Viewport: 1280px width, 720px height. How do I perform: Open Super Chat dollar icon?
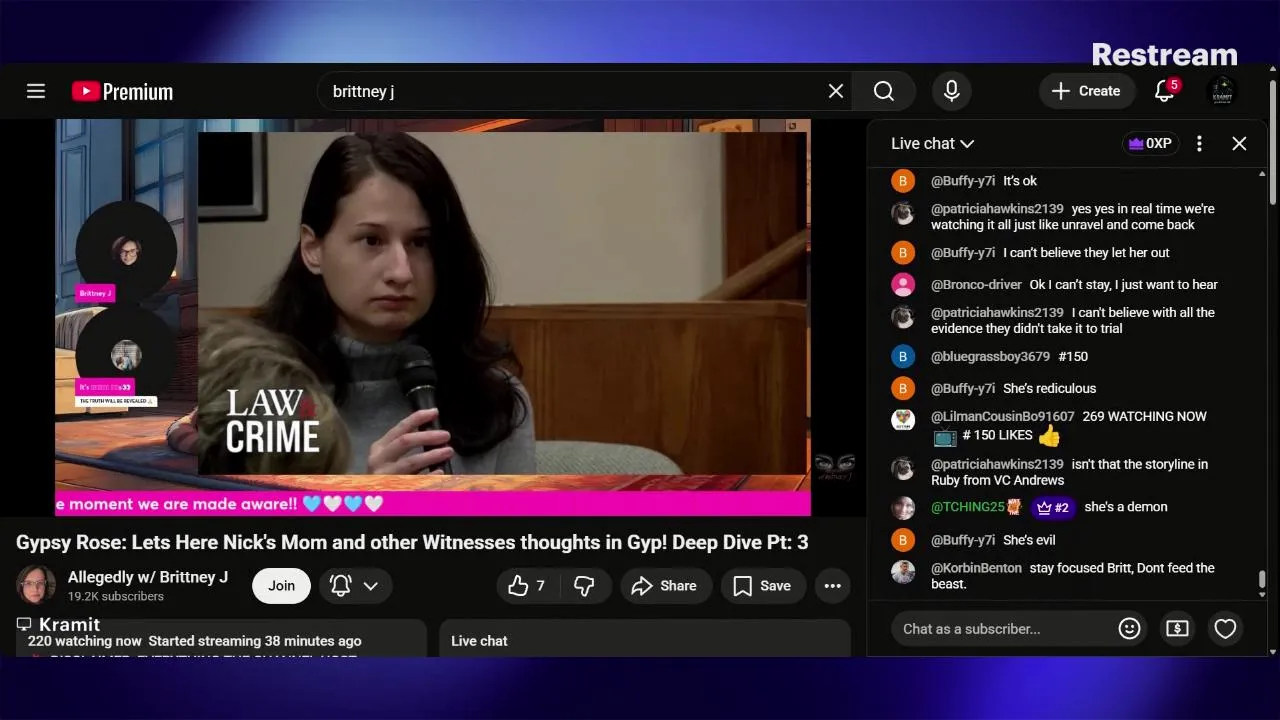1177,629
